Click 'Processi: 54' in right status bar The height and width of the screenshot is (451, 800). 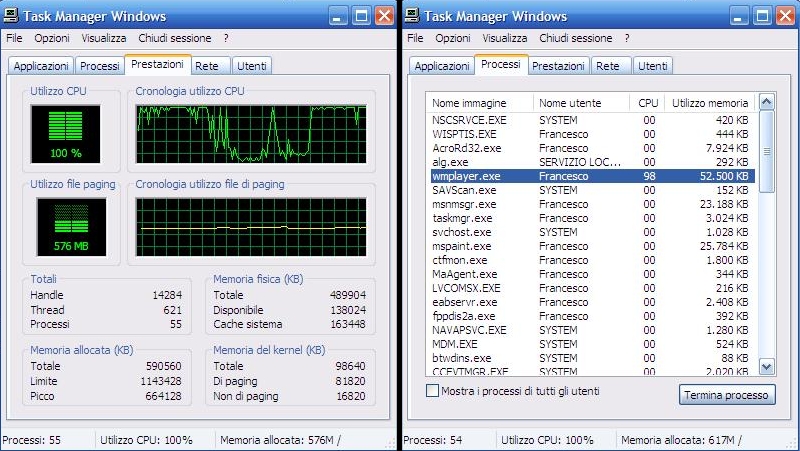tap(433, 440)
